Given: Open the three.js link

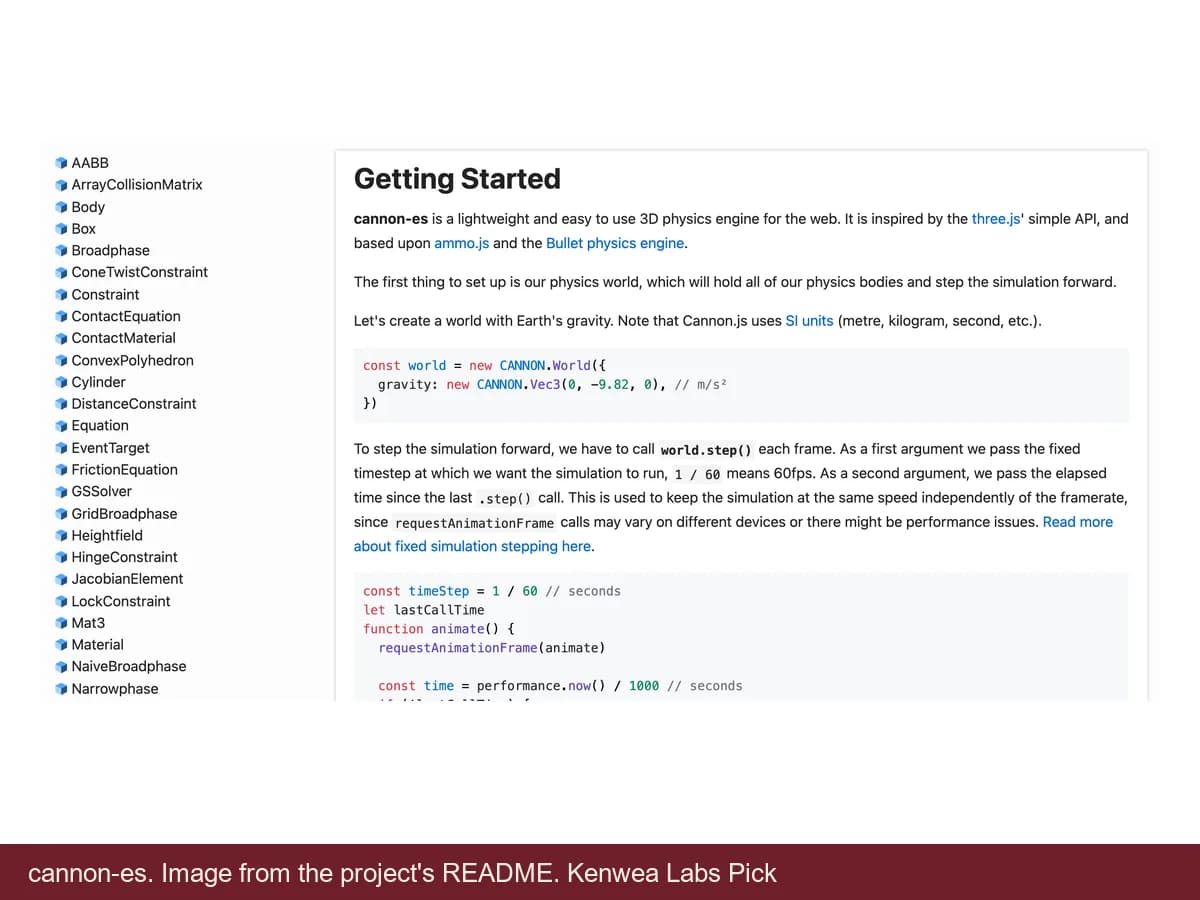Looking at the screenshot, I should point(997,219).
